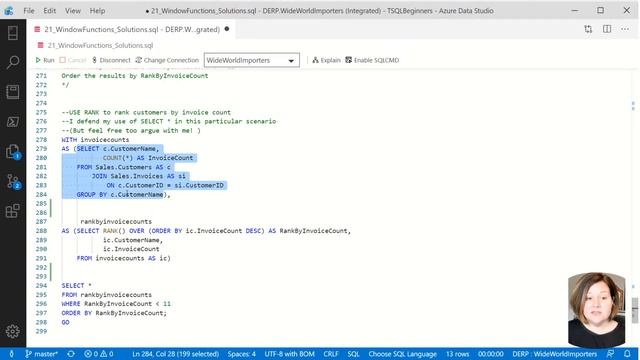Open the editor More Actions ellipsis
The height and width of the screenshot is (360, 640).
tap(625, 29)
